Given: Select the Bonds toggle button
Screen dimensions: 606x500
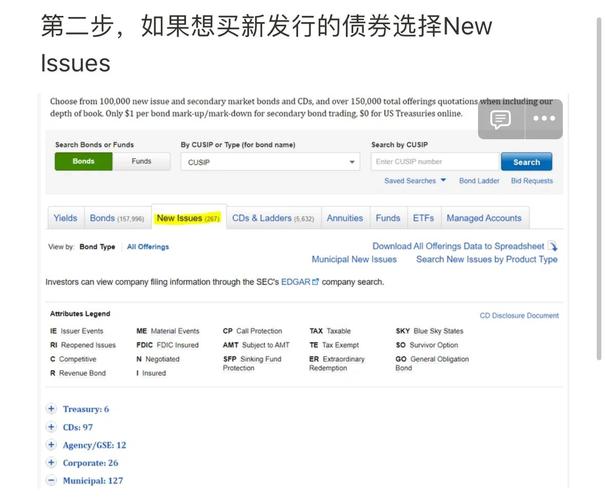Looking at the screenshot, I should tap(83, 161).
